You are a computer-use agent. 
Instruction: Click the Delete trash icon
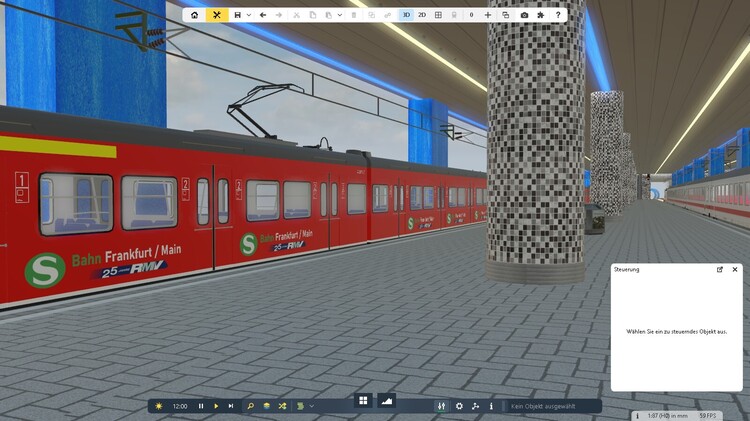pos(354,15)
